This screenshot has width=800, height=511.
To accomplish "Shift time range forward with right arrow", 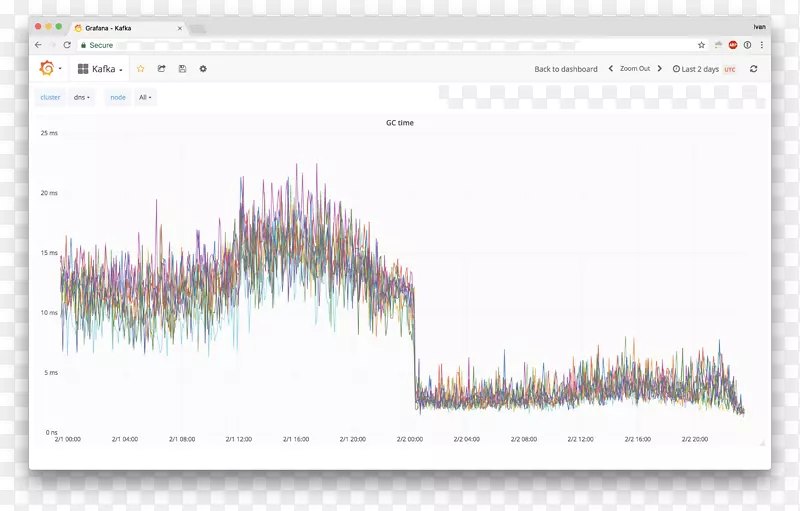I will 659,69.
